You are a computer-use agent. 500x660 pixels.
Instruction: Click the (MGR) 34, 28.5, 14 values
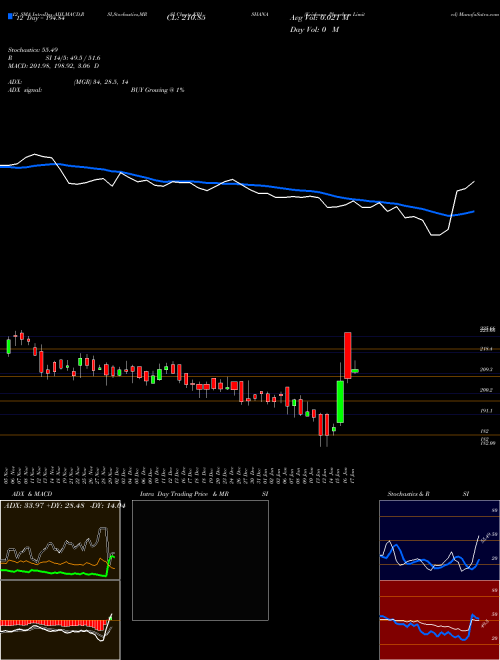point(101,82)
